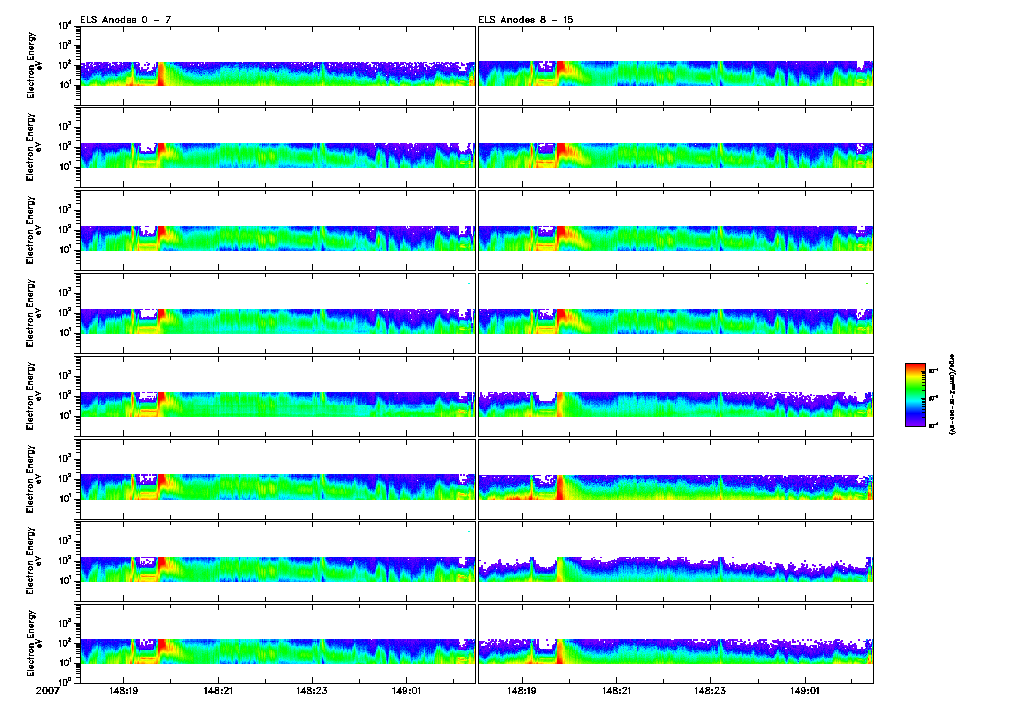Click the rainbow color scale bar
1024x708 pixels.
point(915,395)
